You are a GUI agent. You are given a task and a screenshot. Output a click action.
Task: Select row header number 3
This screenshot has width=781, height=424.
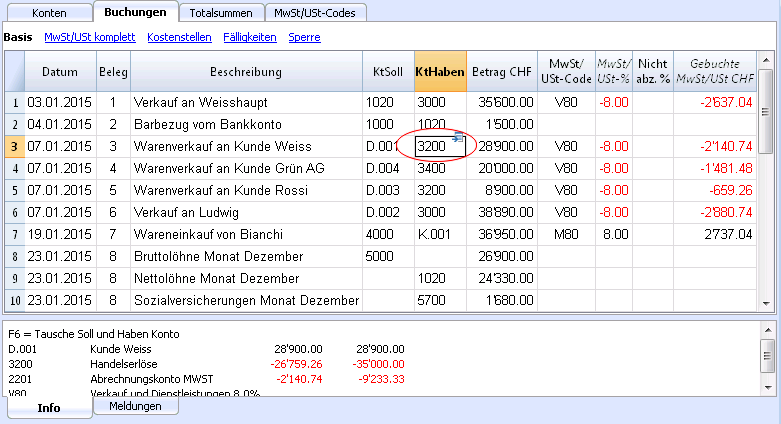pos(14,146)
